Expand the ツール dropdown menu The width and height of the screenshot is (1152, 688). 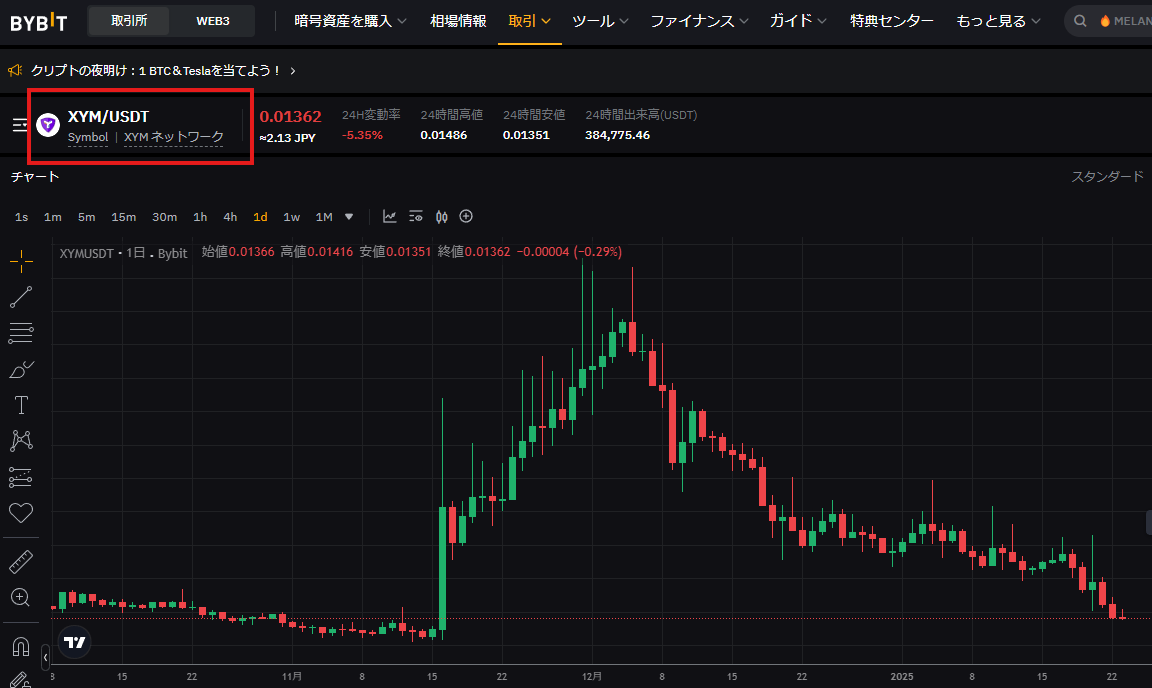tap(600, 21)
